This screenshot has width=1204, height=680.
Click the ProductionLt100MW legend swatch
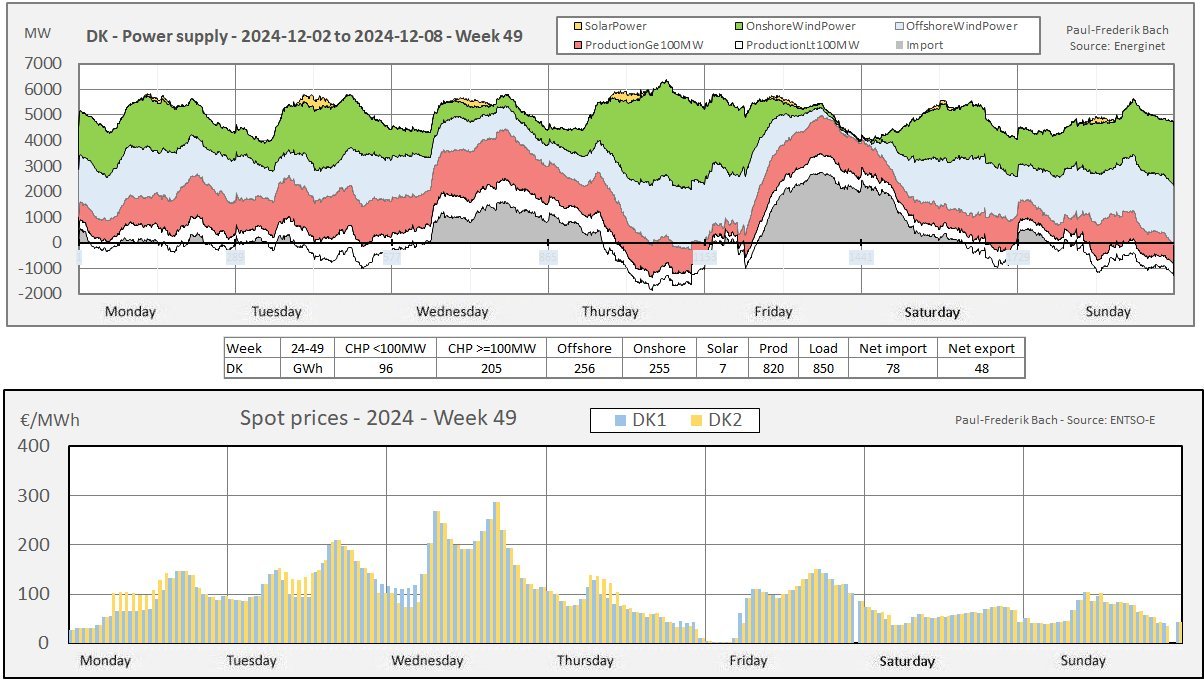[737, 45]
